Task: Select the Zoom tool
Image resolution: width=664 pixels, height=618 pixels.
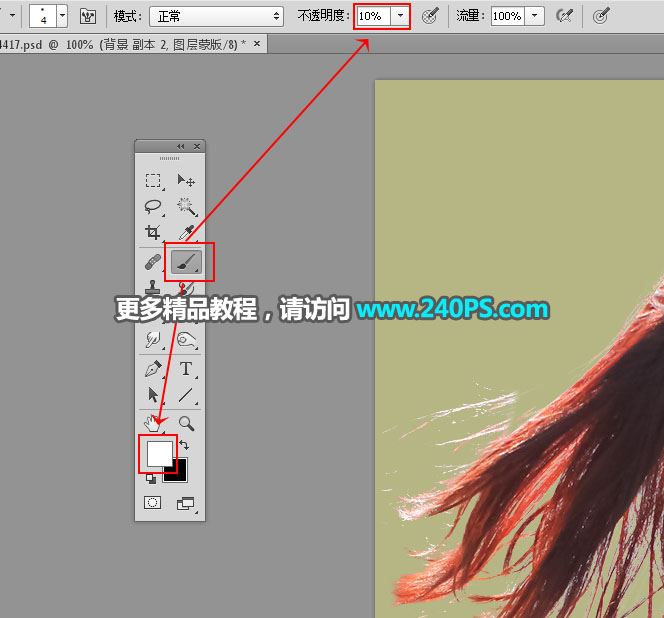Action: [186, 423]
